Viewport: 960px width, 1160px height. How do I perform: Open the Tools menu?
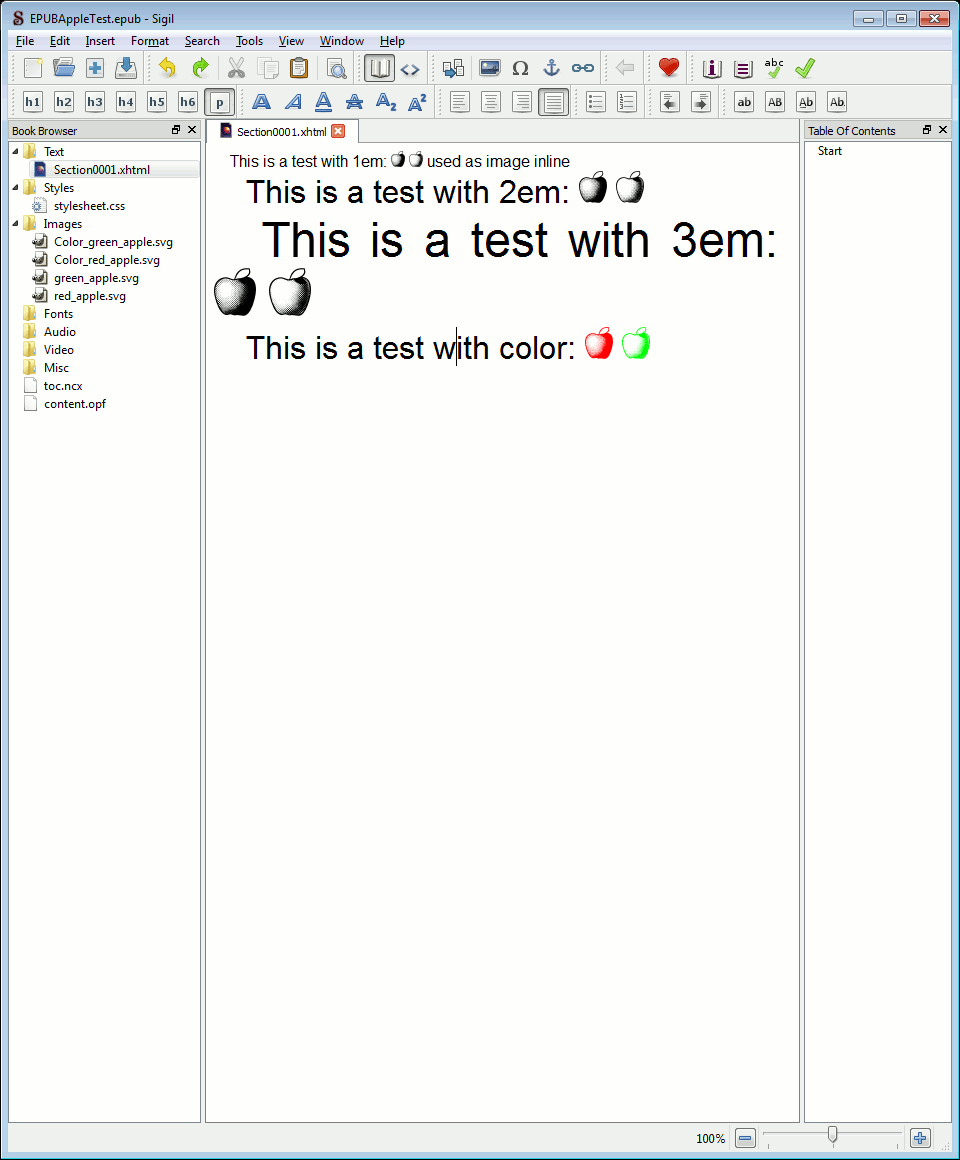(x=249, y=41)
